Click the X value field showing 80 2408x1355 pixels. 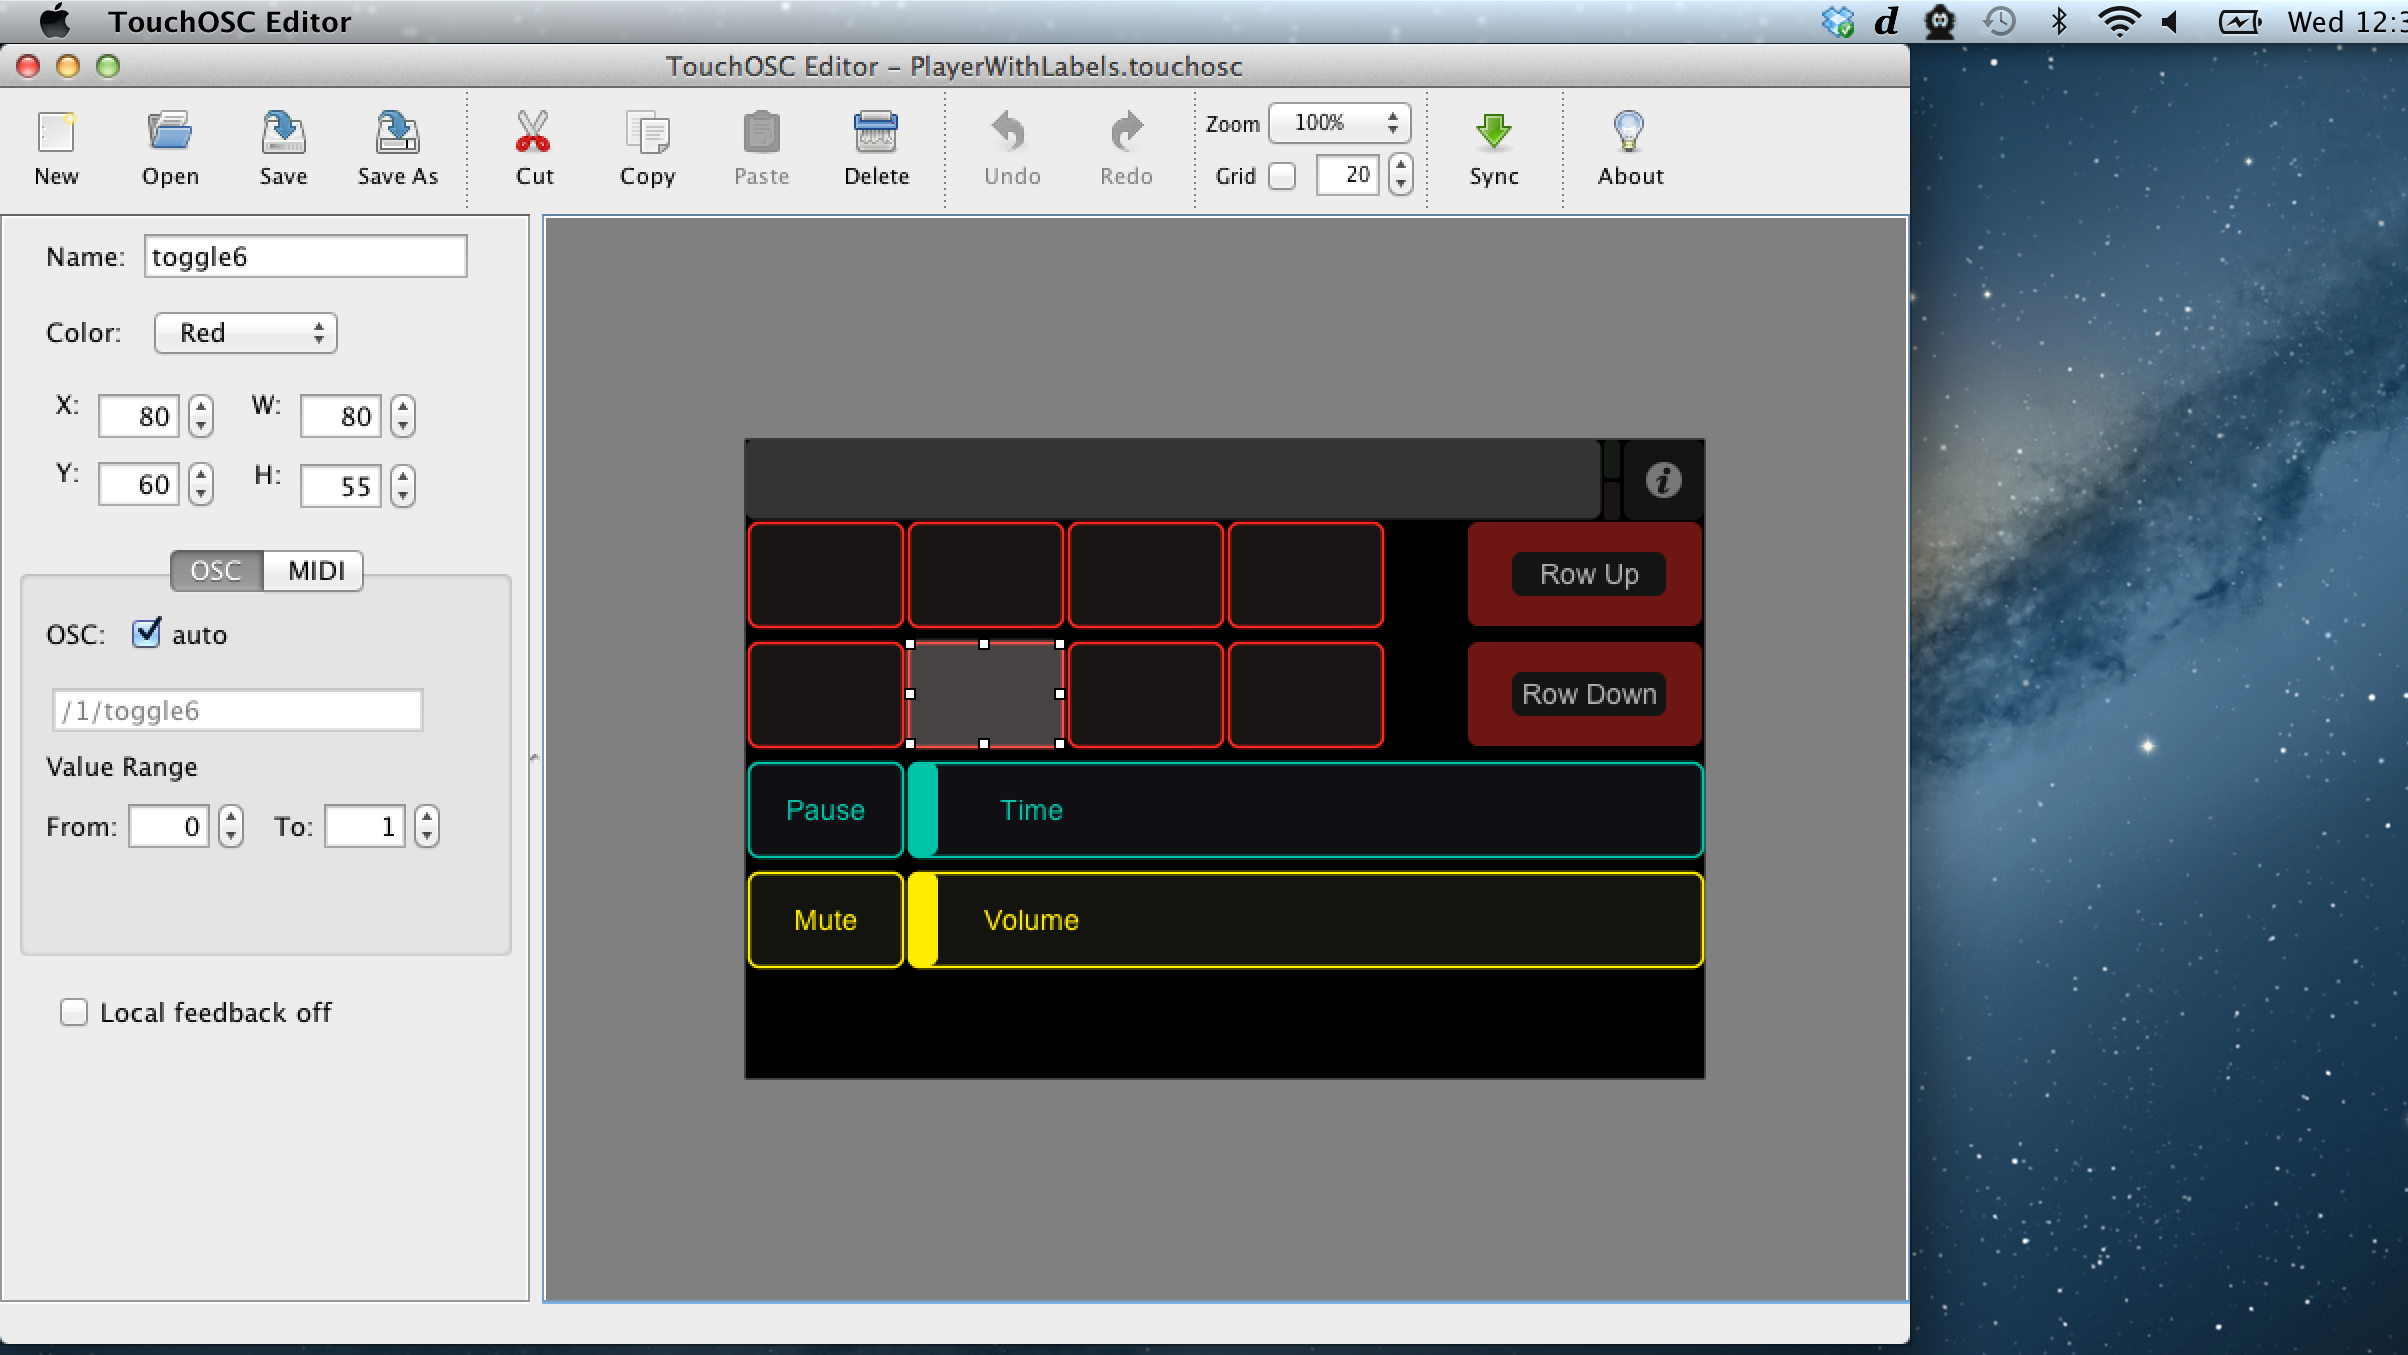point(139,416)
